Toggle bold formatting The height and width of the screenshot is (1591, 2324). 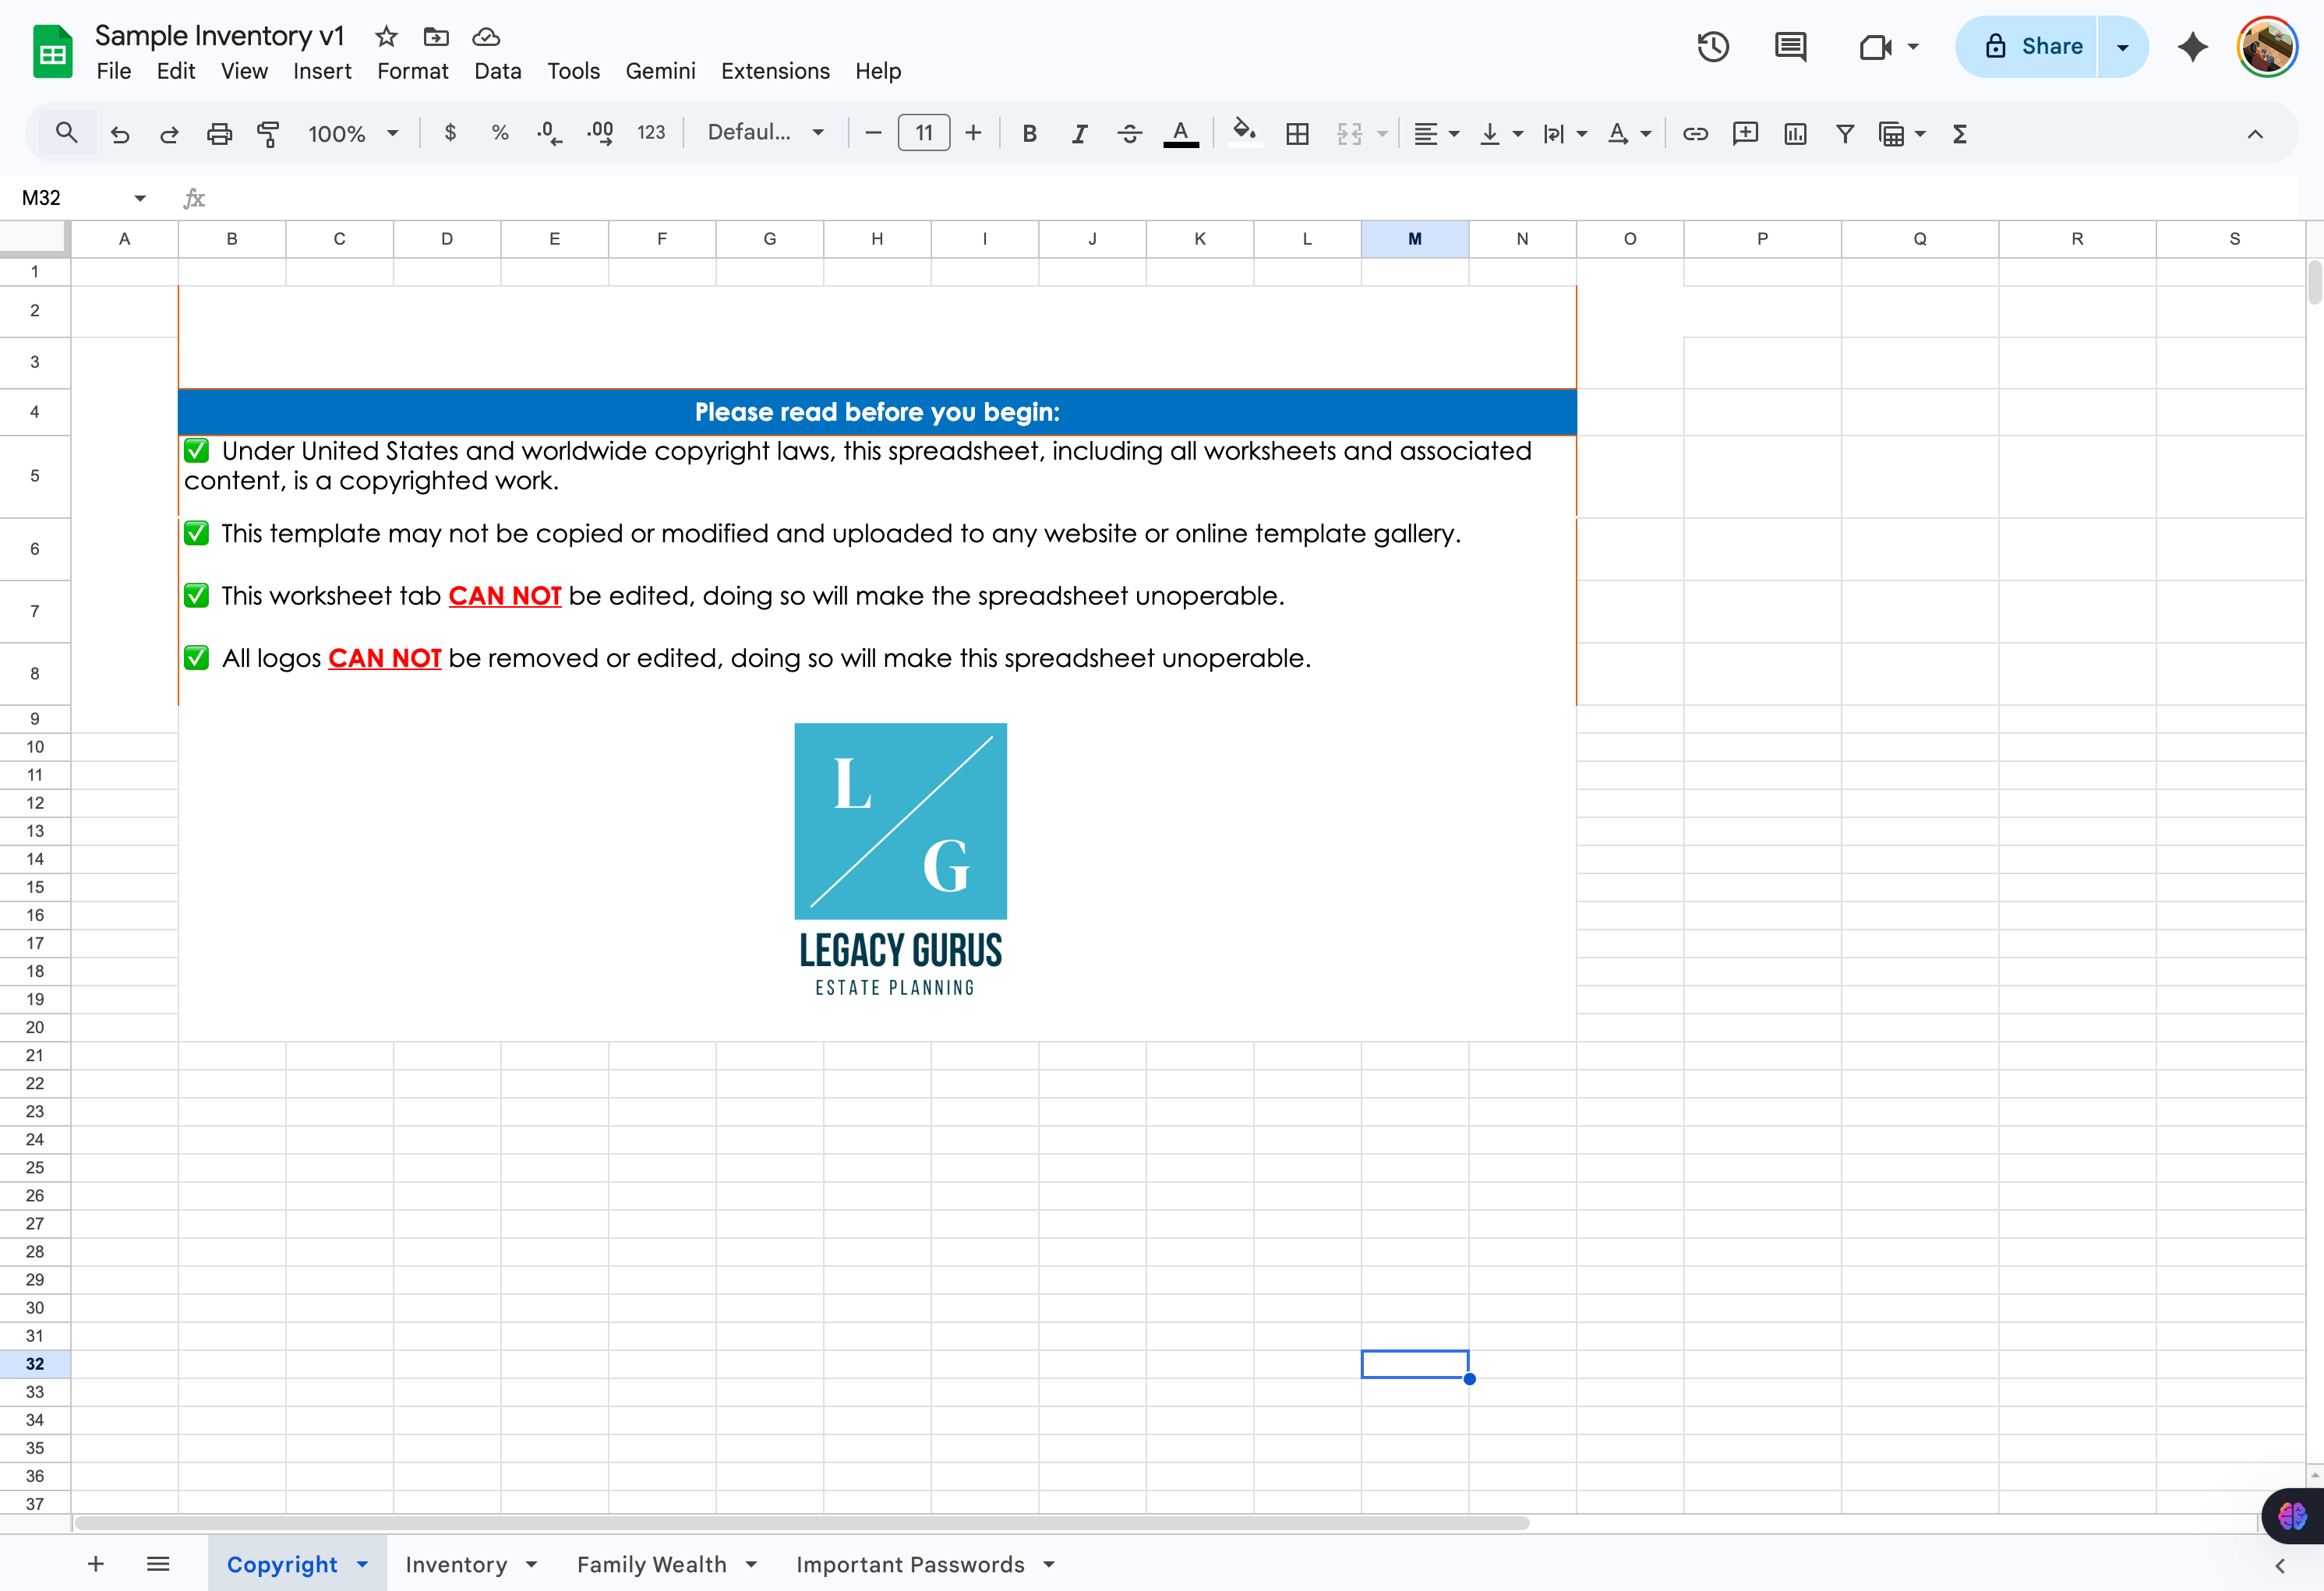point(1029,133)
